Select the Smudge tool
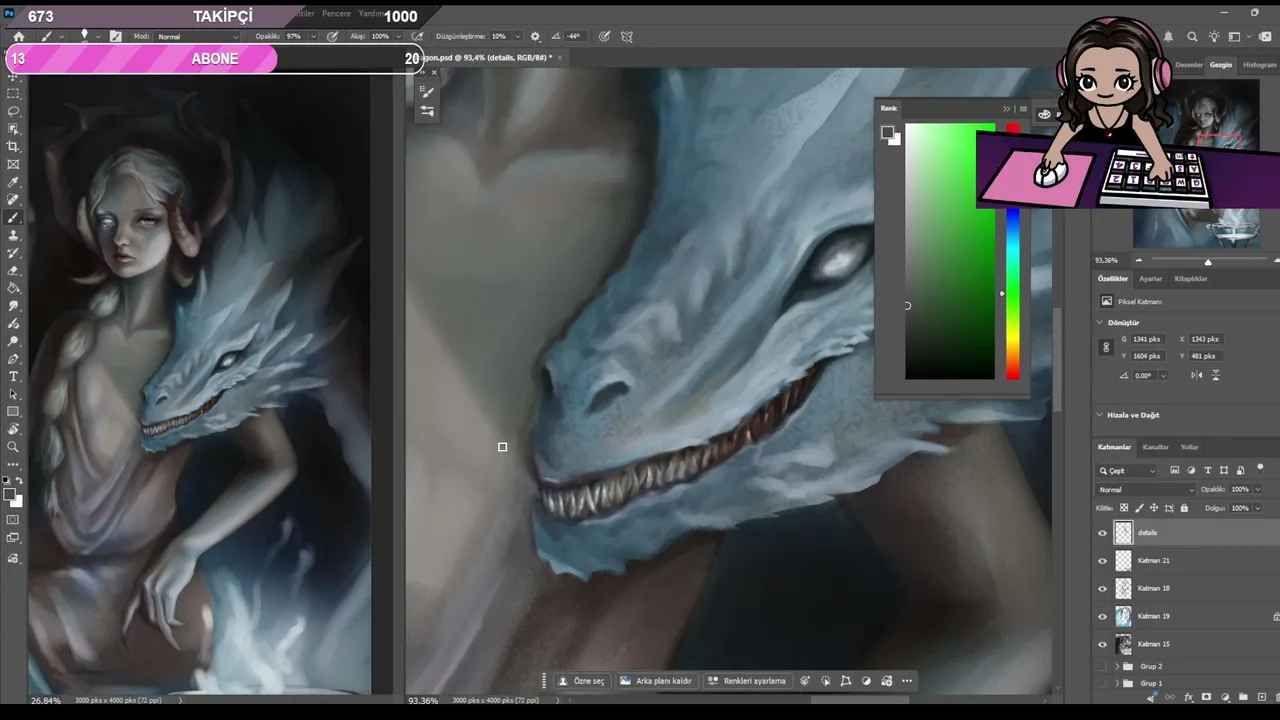1280x720 pixels. click(13, 306)
